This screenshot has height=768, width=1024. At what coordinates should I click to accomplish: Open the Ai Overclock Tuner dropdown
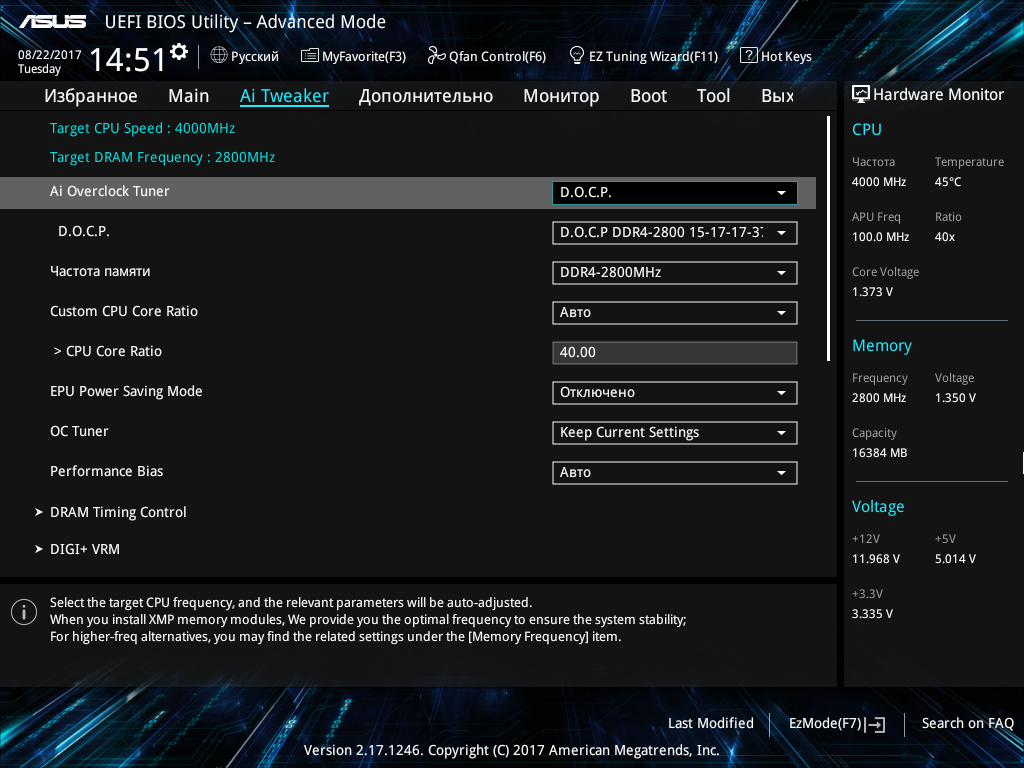tap(675, 193)
